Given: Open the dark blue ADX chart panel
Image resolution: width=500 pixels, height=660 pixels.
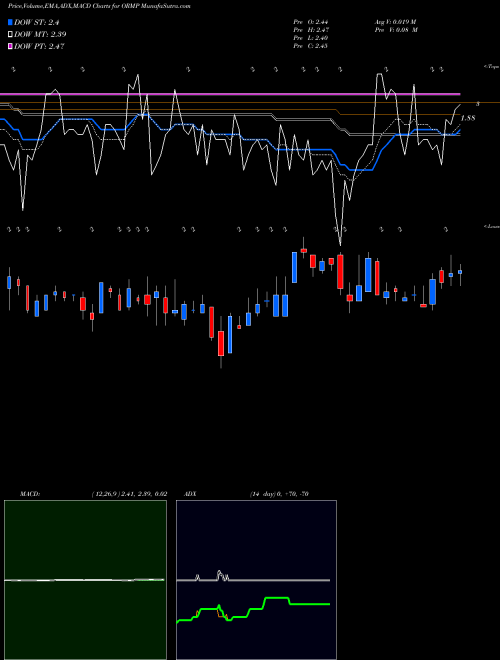Looking at the screenshot, I should tap(256, 580).
